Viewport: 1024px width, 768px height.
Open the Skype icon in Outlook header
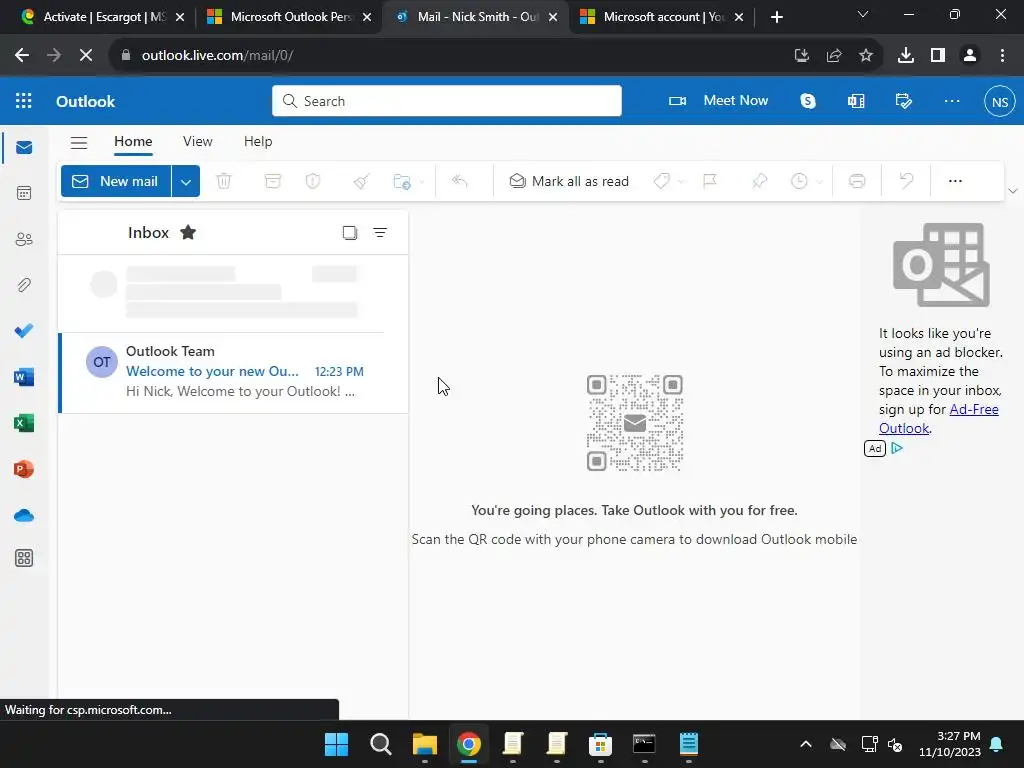pyautogui.click(x=808, y=101)
